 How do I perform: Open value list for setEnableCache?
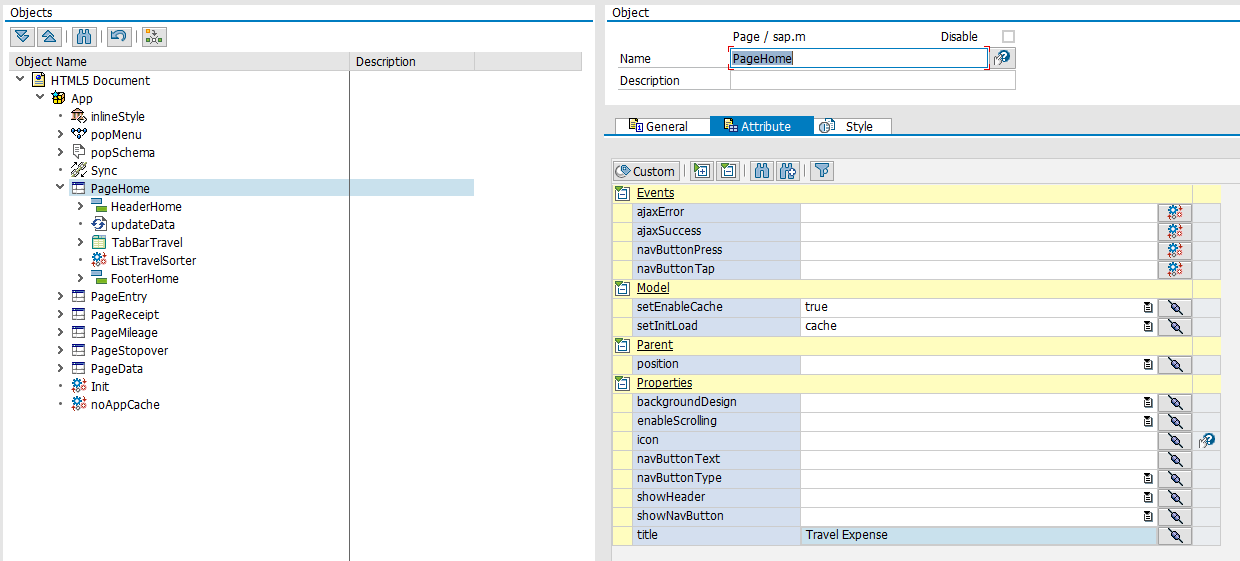coord(1148,307)
